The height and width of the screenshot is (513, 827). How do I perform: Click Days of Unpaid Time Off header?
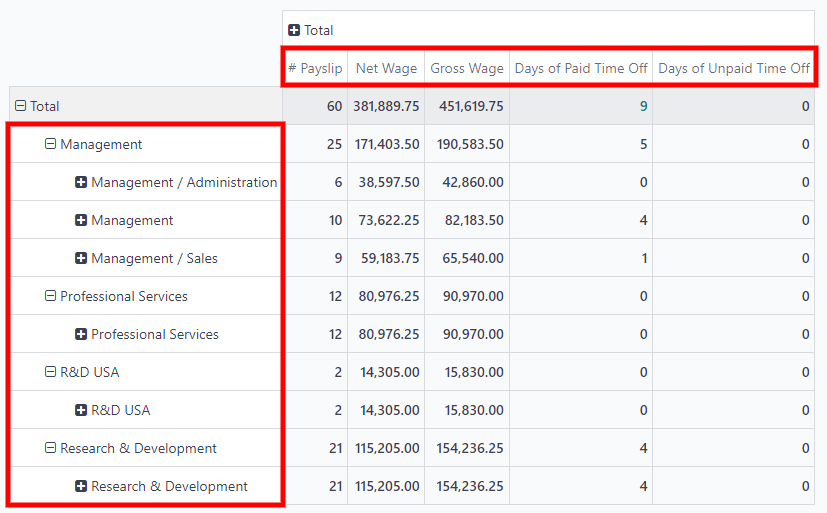734,68
